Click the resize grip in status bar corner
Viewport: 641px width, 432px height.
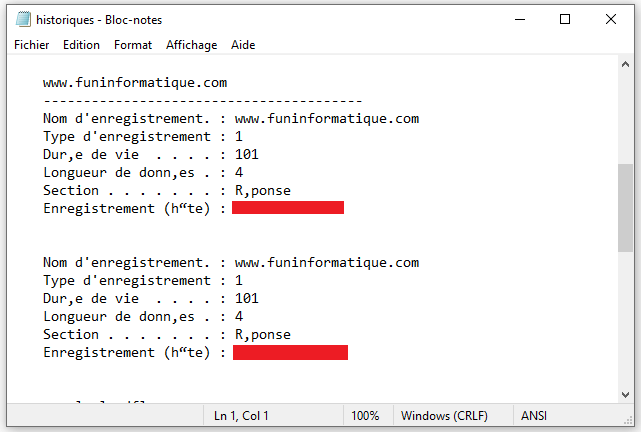click(x=628, y=420)
